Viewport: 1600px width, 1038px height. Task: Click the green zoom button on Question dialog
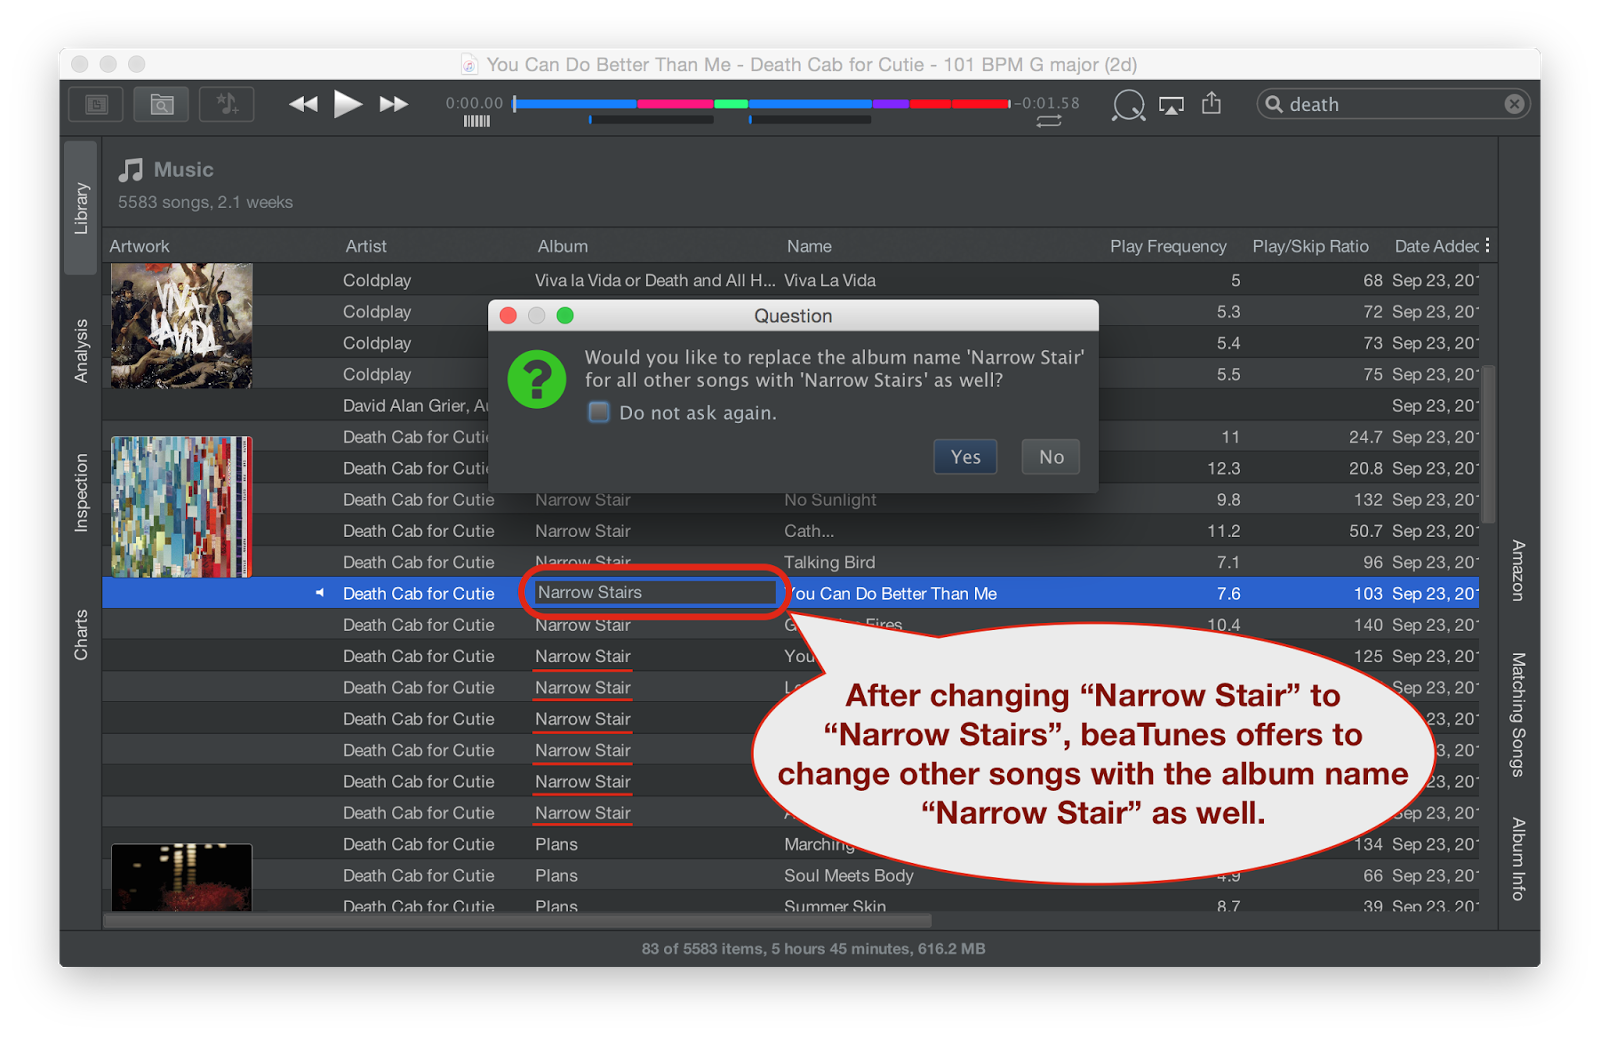pos(565,316)
